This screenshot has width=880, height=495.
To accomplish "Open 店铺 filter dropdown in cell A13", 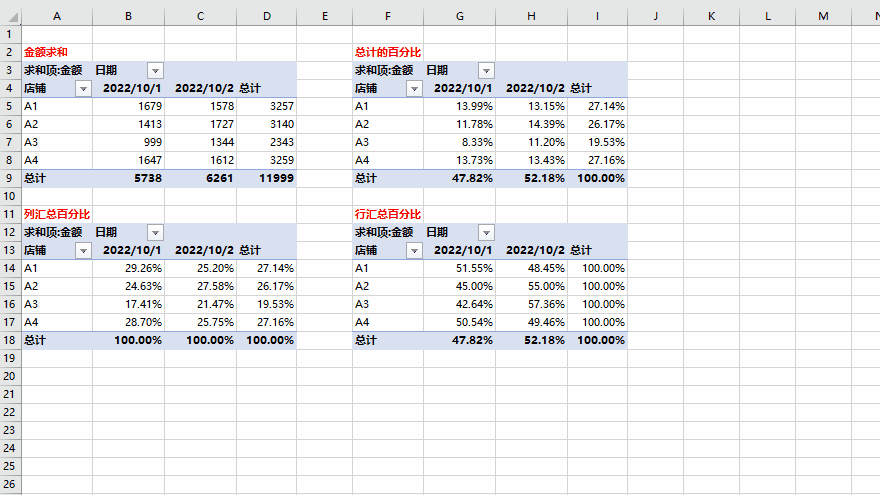I will (x=83, y=250).
